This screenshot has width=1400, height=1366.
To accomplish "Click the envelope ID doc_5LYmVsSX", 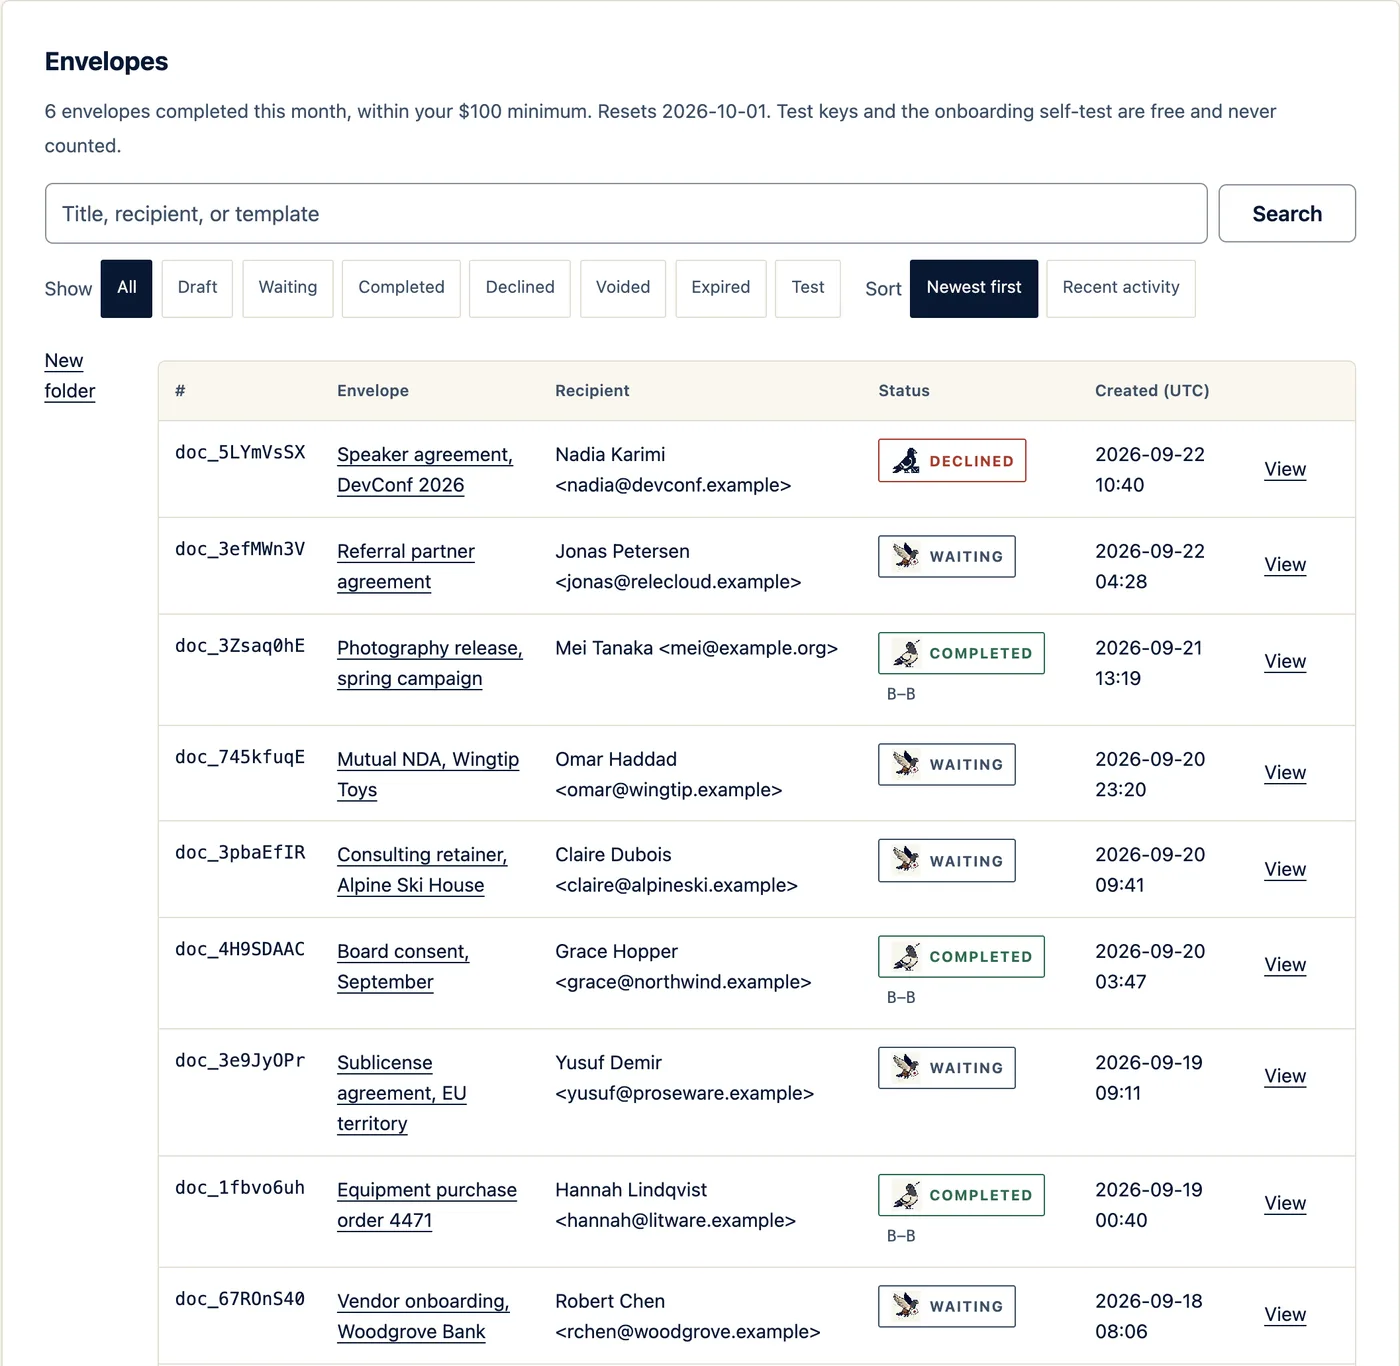I will coord(240,452).
